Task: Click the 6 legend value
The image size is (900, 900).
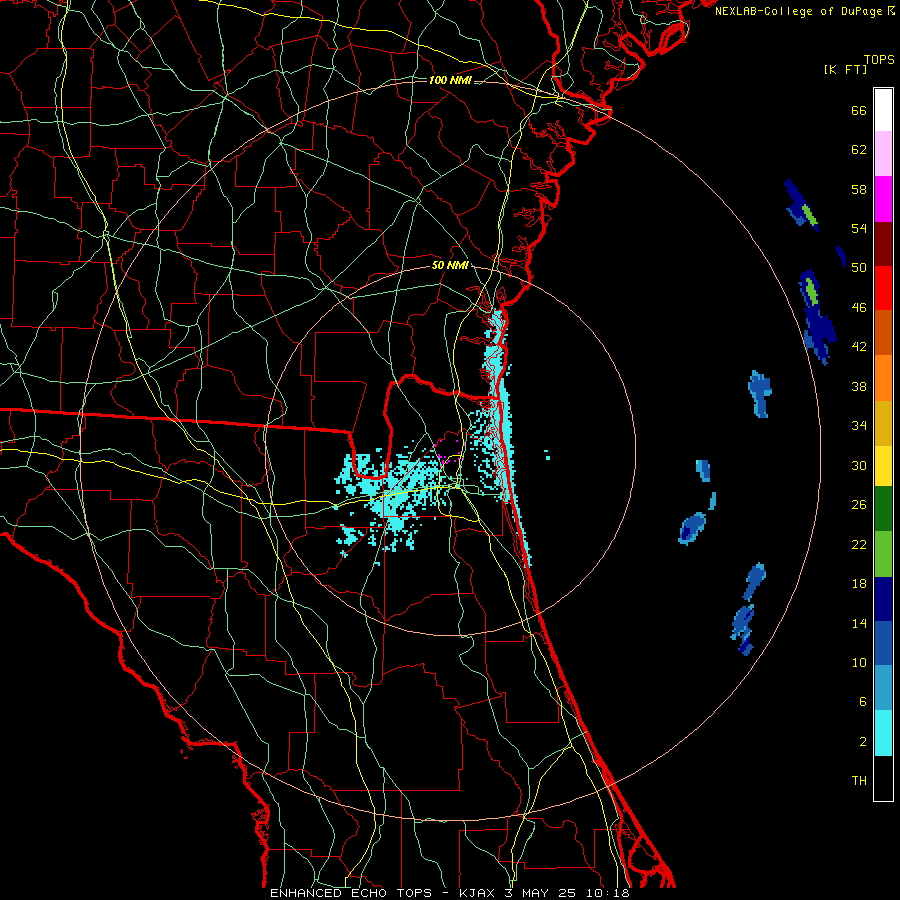Action: (863, 703)
